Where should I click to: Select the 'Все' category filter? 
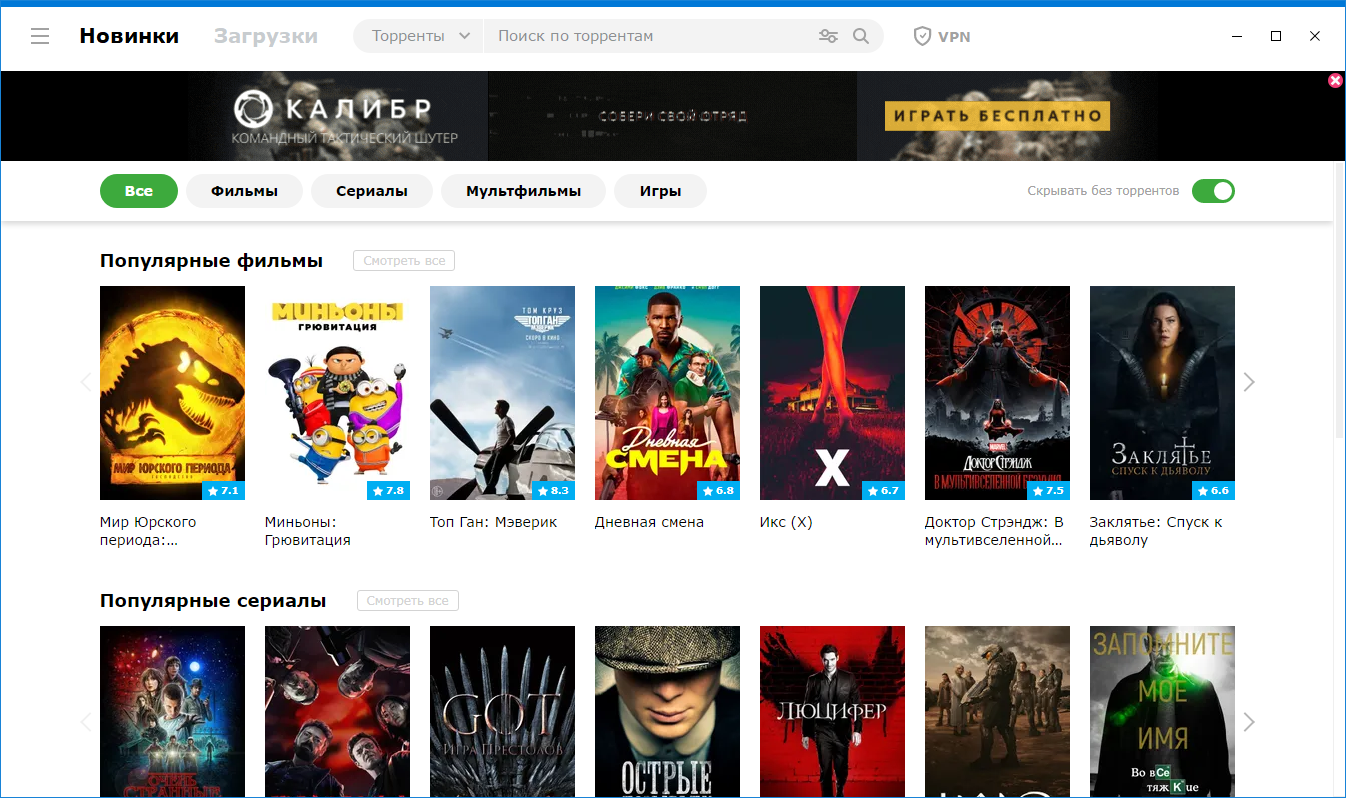(139, 191)
